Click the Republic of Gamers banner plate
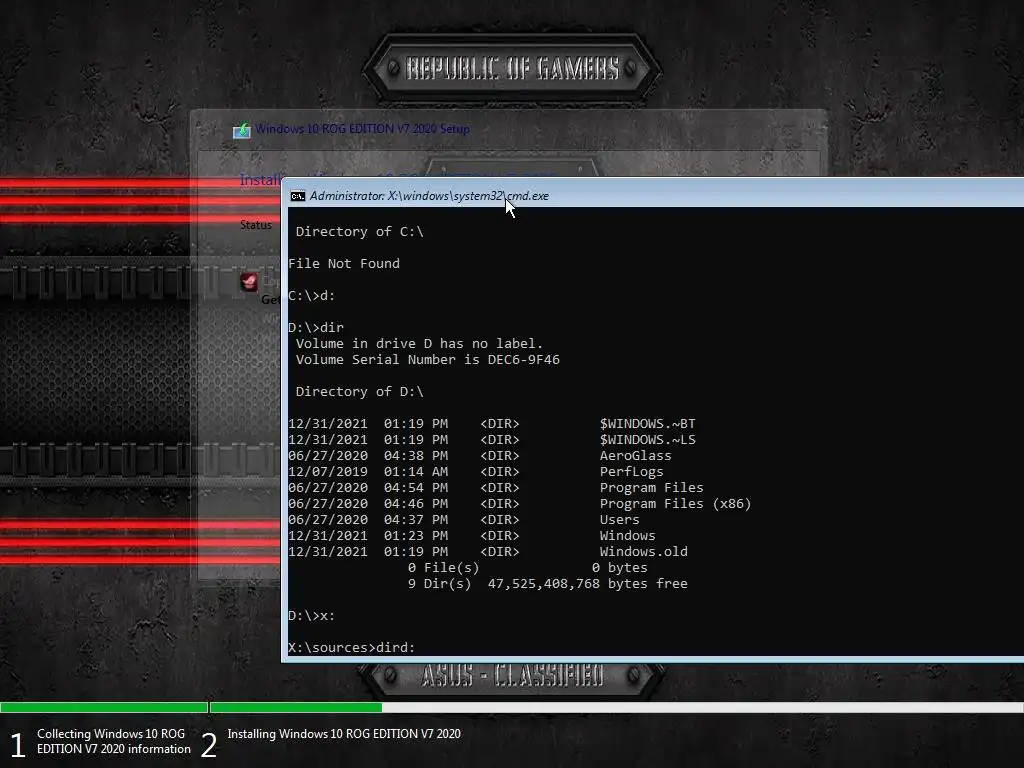 [512, 68]
